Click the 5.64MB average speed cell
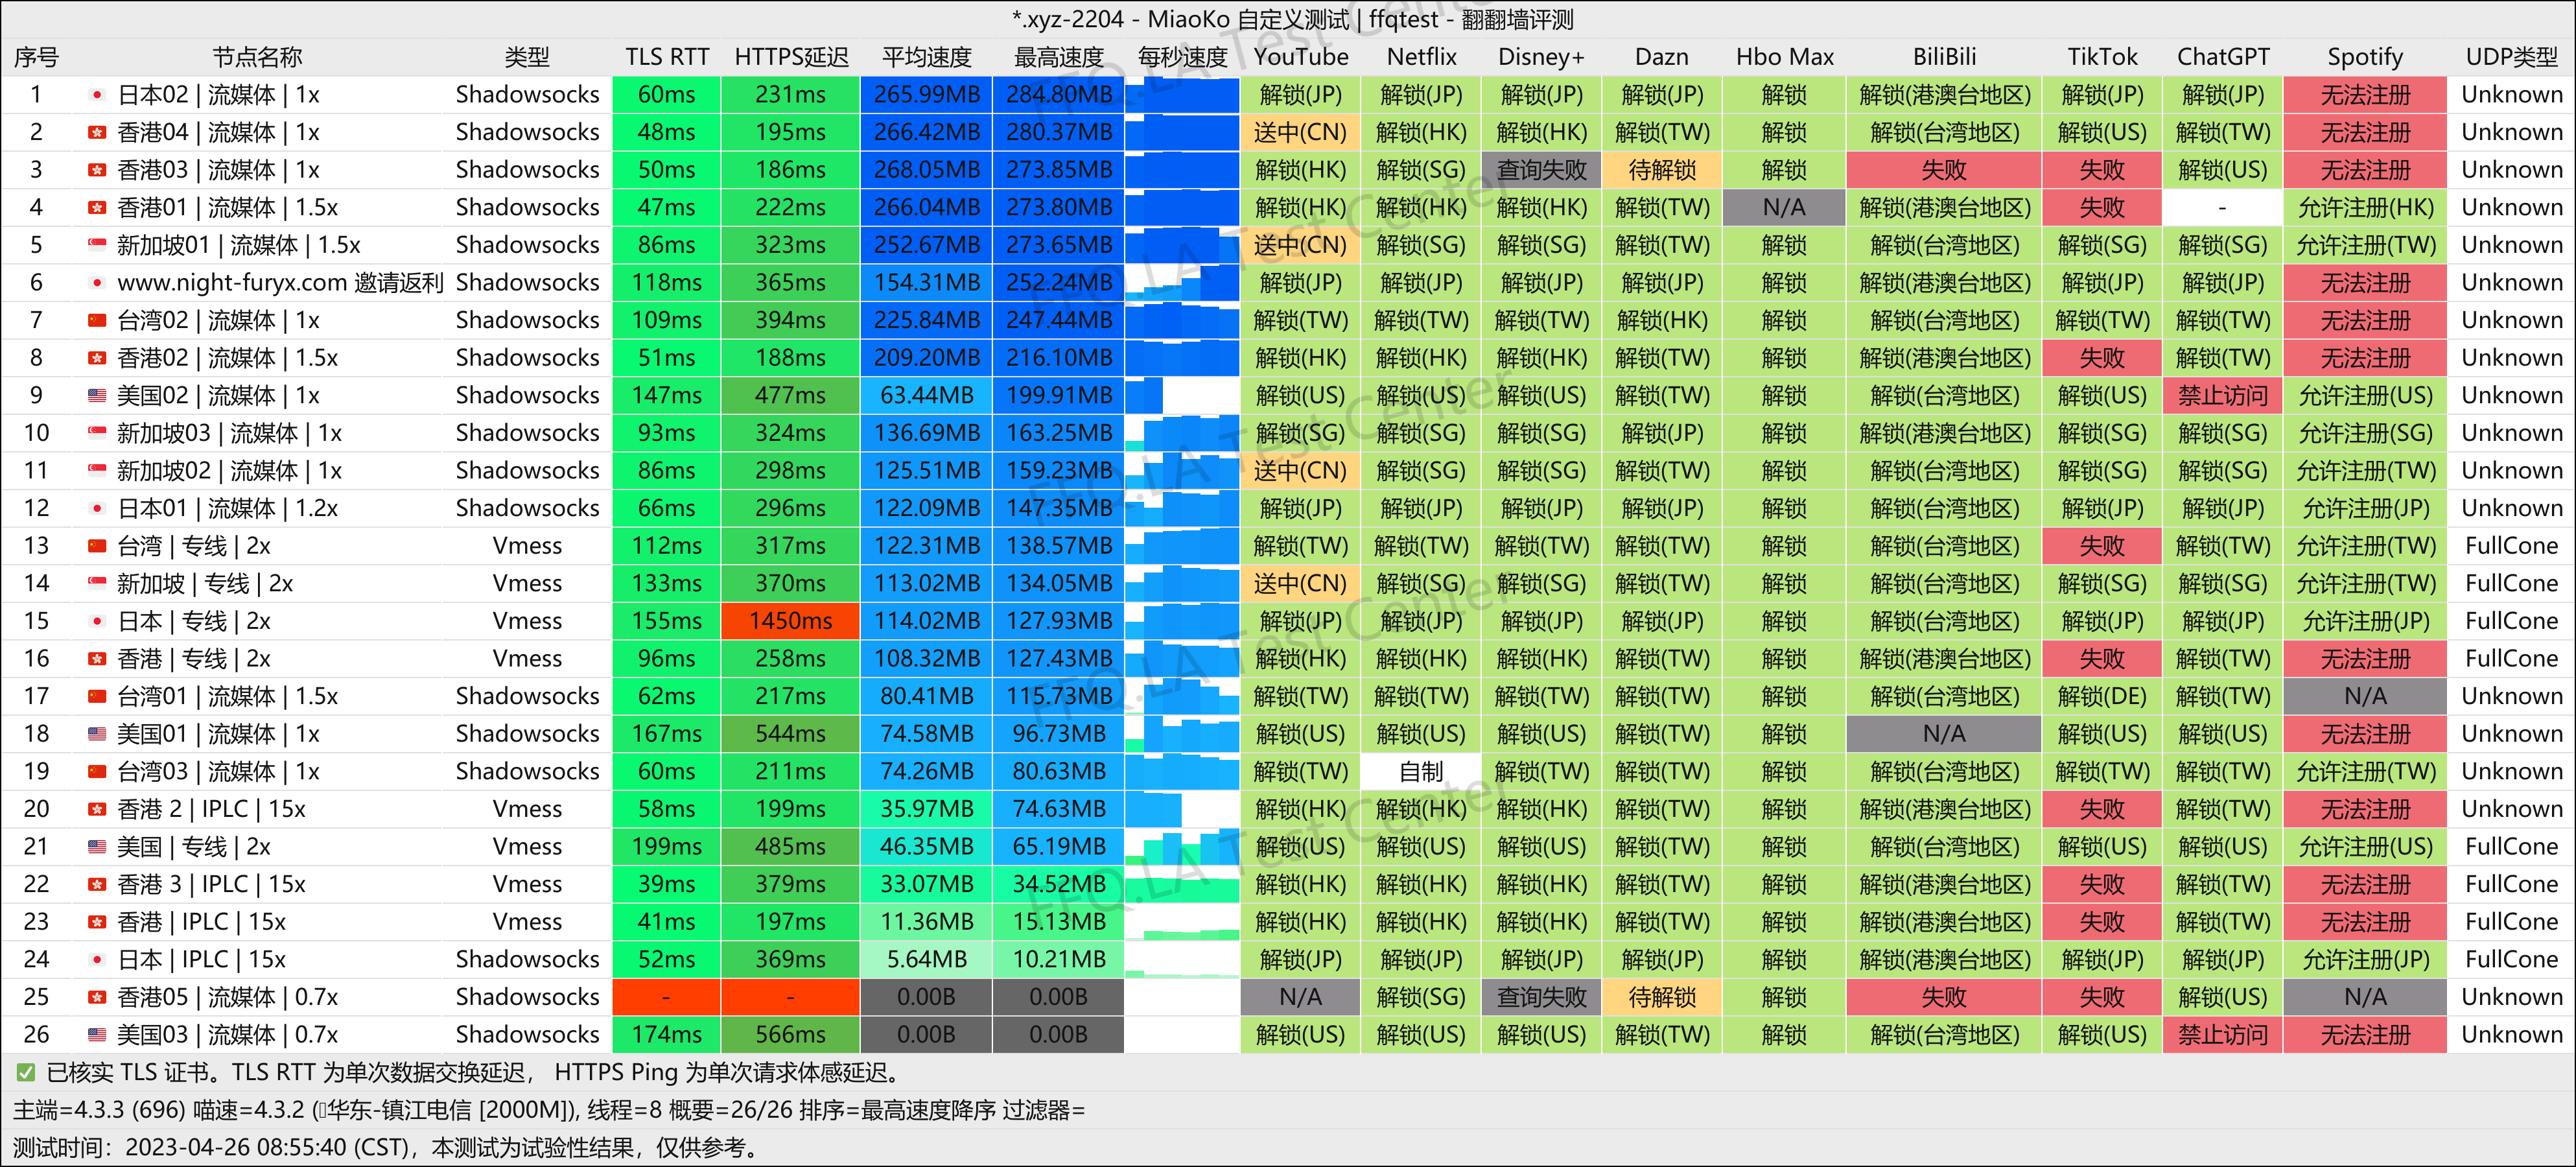Screen dimensions: 2576x1167 [x=926, y=959]
